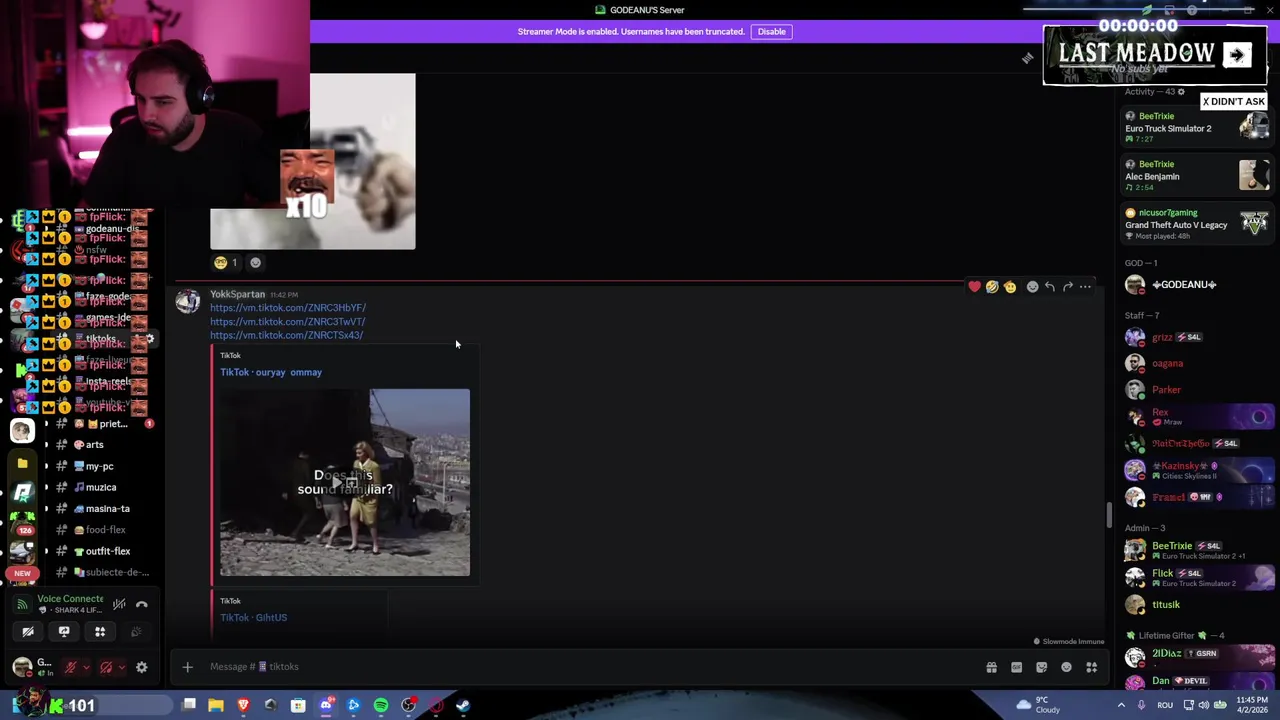Start an activity button

pos(100,632)
